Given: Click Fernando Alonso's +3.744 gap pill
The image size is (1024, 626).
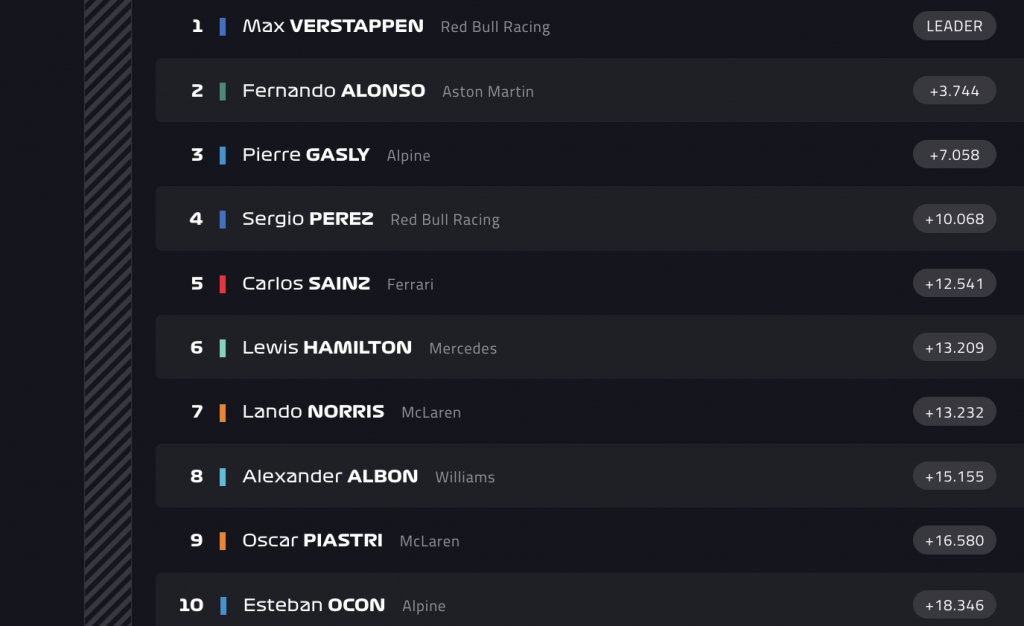Looking at the screenshot, I should (x=954, y=91).
